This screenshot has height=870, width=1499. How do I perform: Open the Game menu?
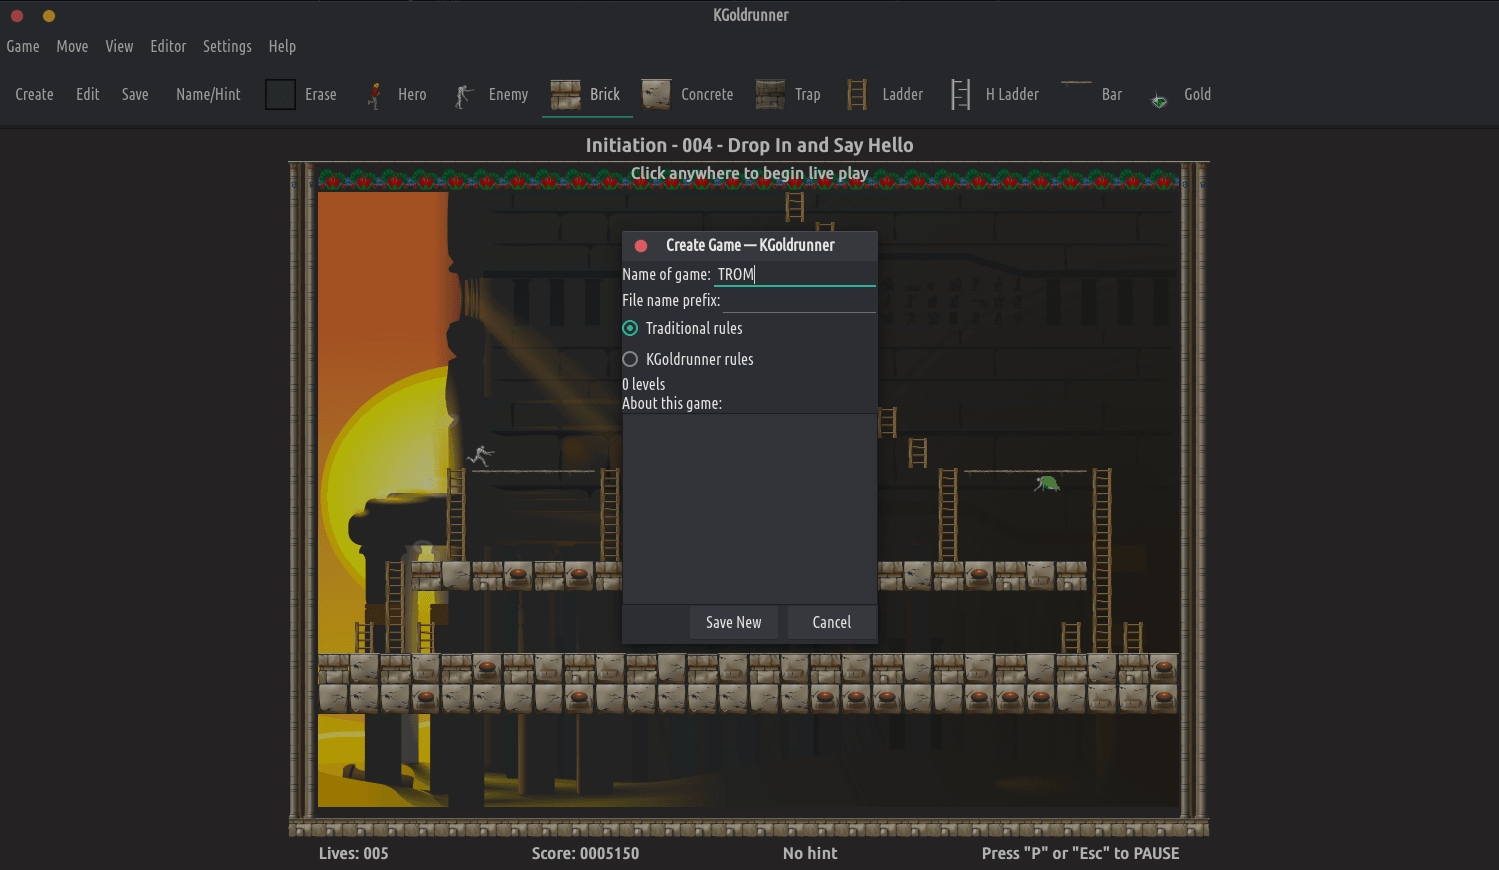[23, 46]
